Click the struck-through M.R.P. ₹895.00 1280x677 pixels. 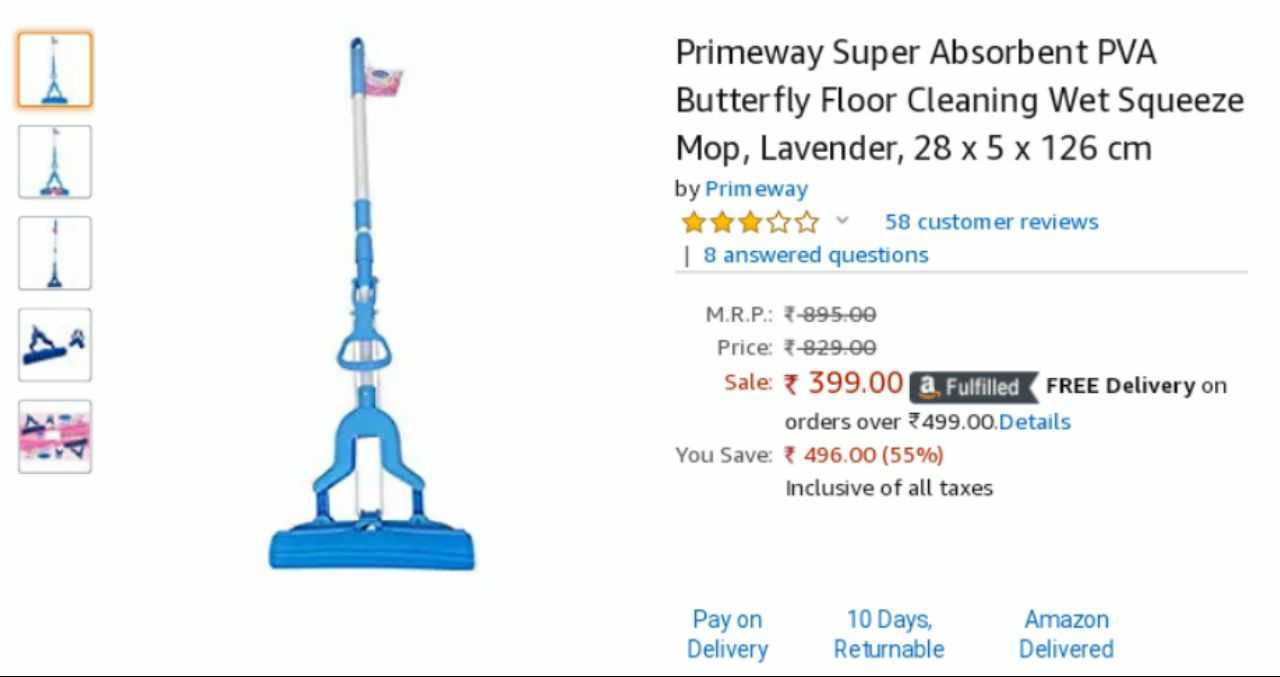830,315
